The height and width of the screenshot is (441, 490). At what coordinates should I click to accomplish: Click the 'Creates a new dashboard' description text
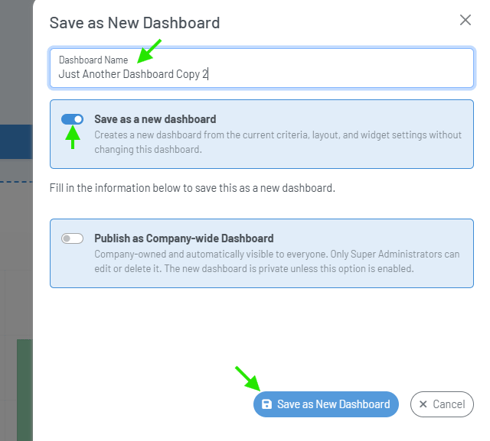tap(278, 142)
